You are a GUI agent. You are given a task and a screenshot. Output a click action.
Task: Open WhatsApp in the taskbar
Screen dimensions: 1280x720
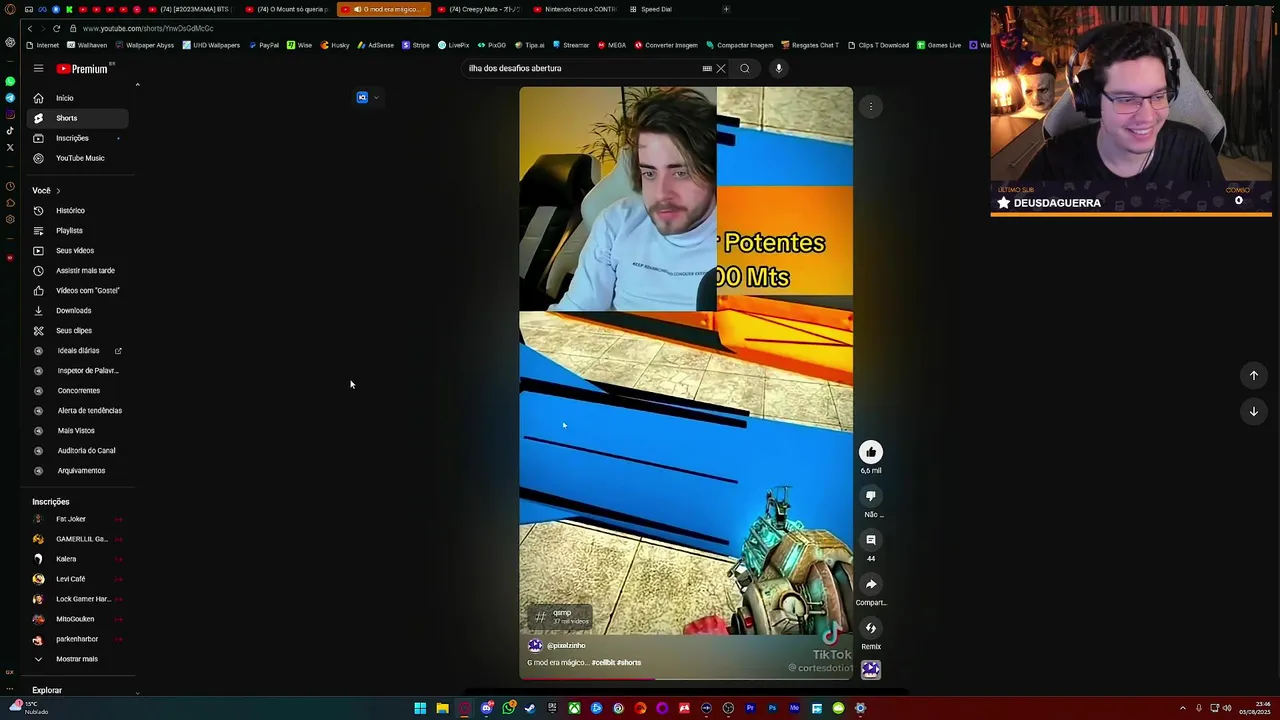tap(508, 708)
